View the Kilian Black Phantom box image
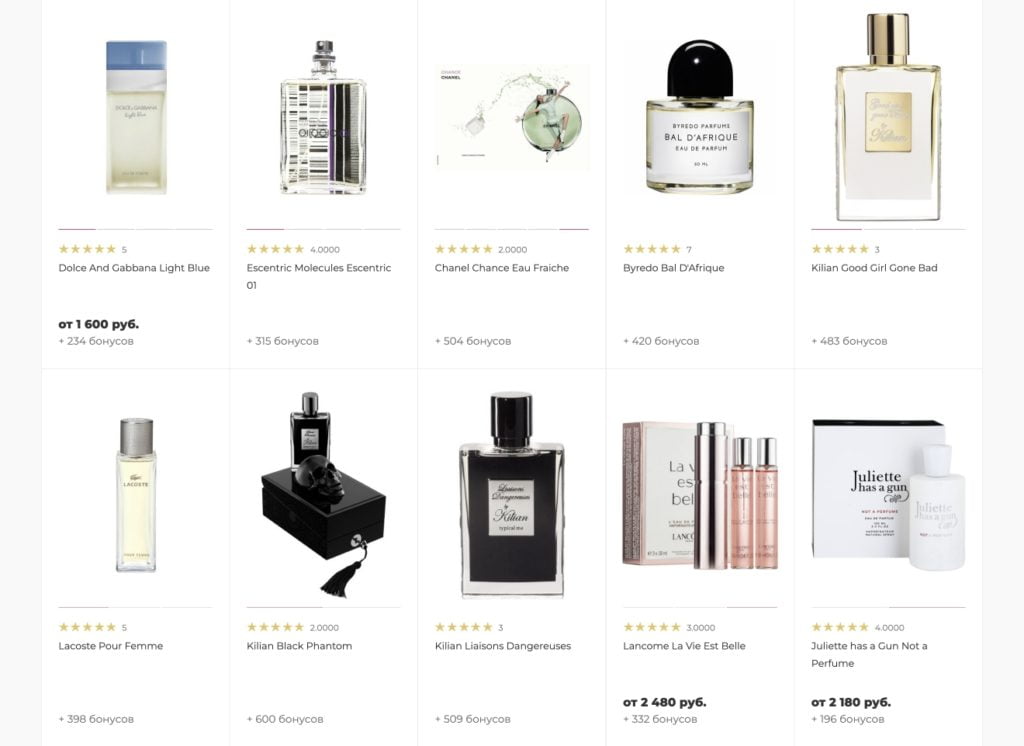This screenshot has width=1024, height=746. [323, 495]
